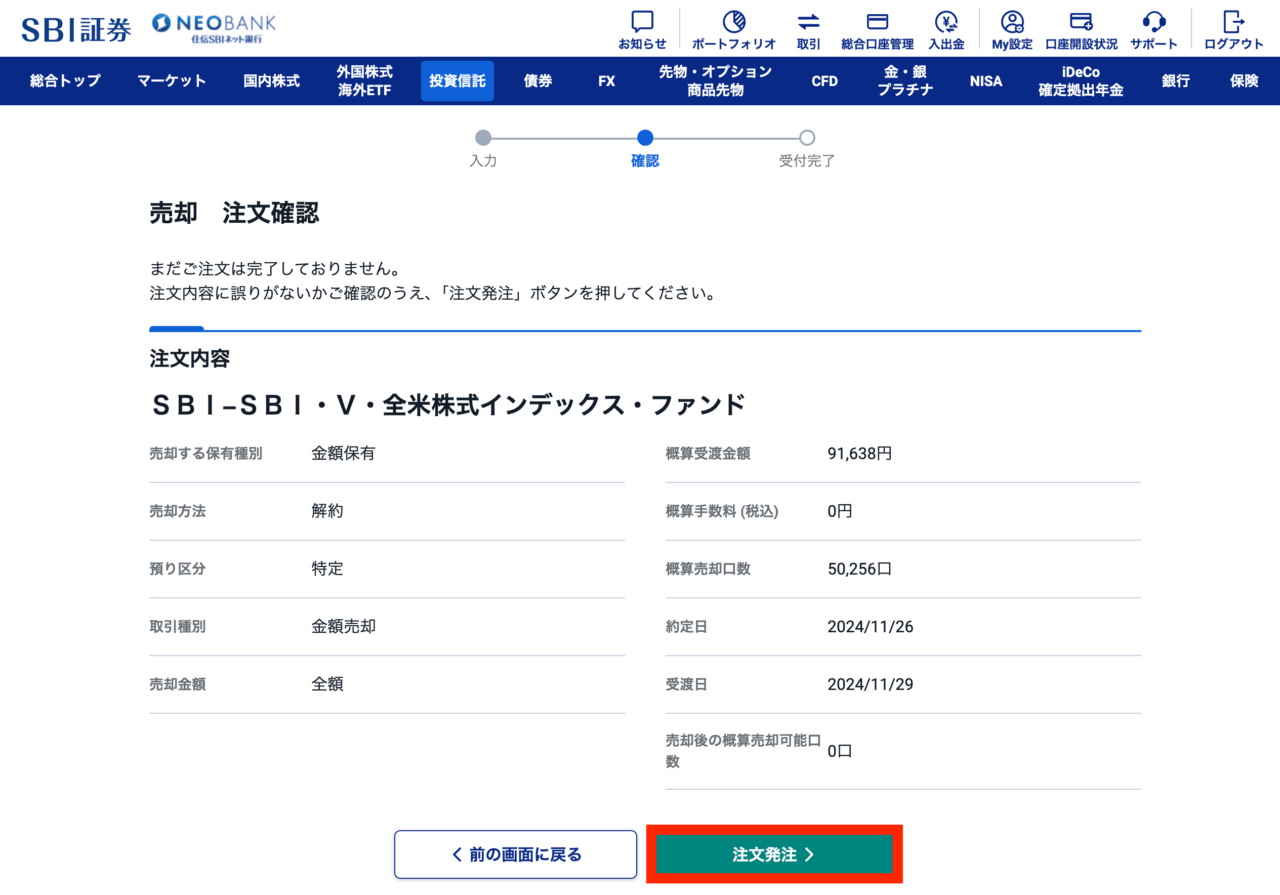The image size is (1280, 895).
Task: Click the 入出金 yen icon
Action: (x=946, y=30)
